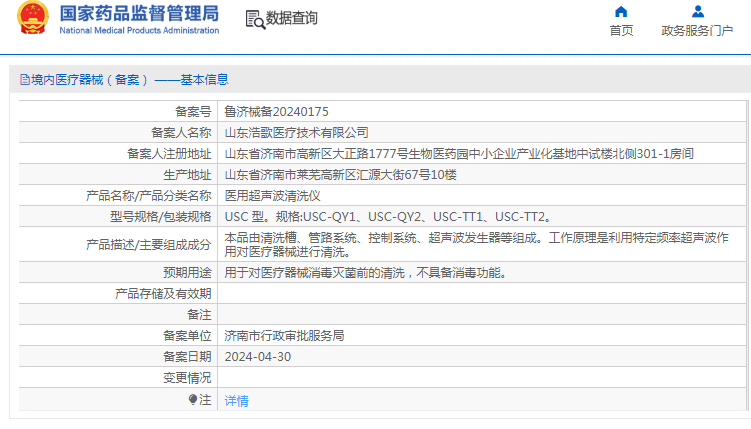Click the 备案人注册地址 row label

coord(169,154)
